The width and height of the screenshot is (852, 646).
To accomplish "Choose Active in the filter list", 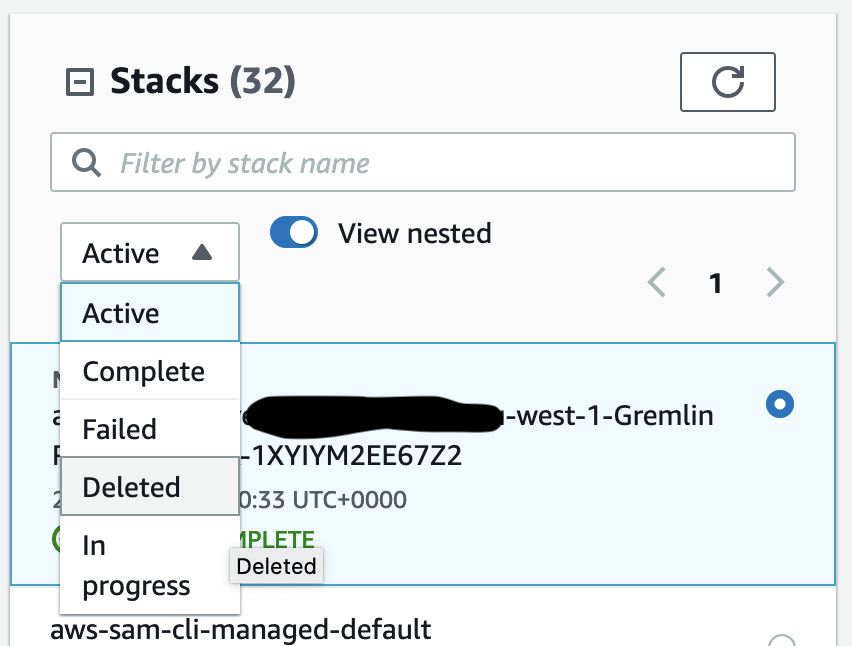I will pyautogui.click(x=150, y=312).
